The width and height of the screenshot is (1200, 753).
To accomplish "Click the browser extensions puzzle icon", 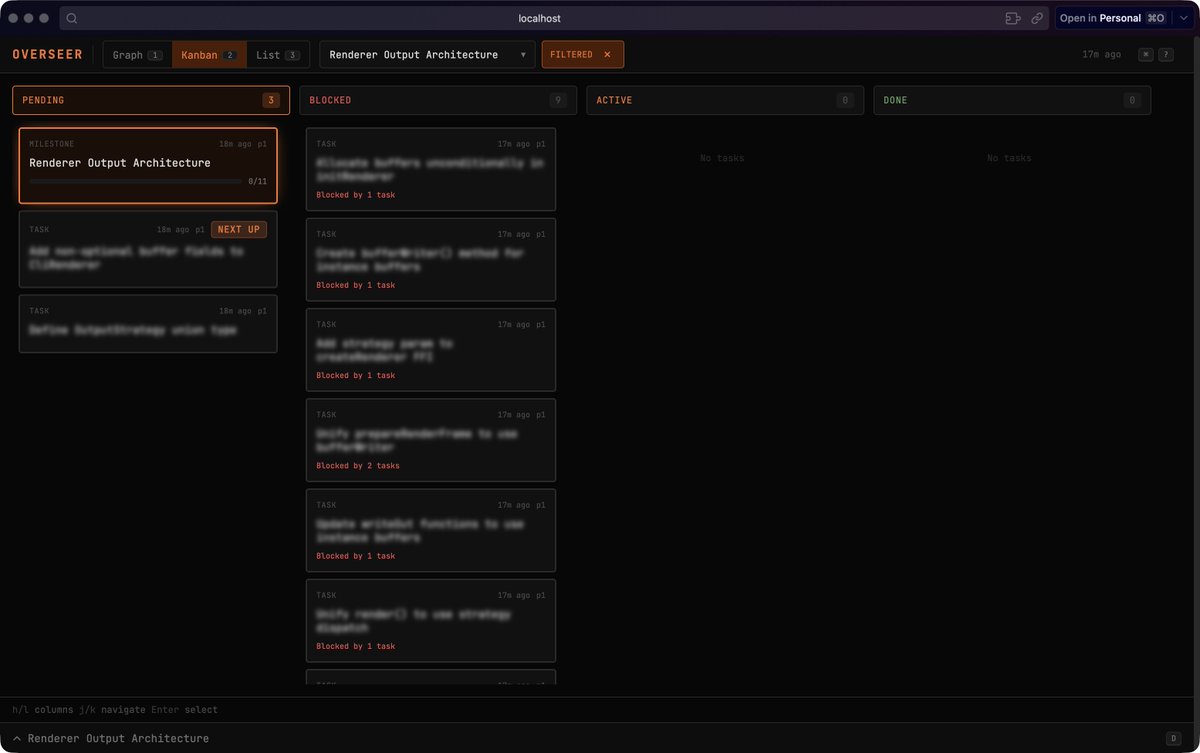I will click(1013, 18).
